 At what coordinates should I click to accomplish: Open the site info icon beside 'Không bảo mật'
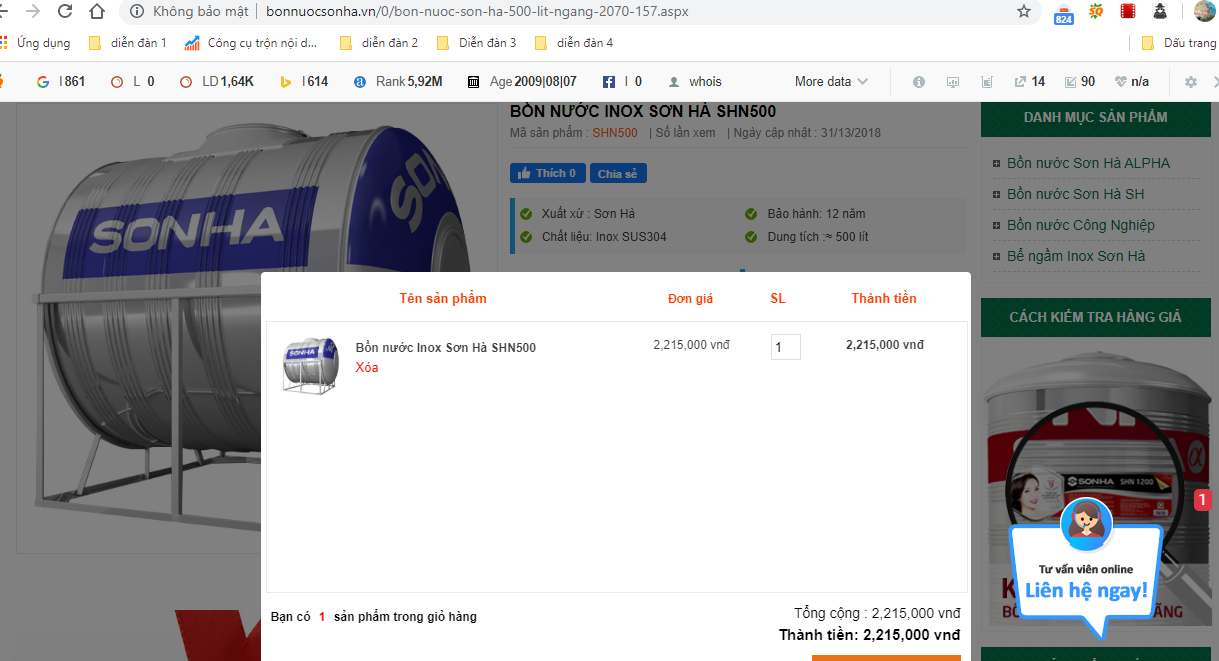(x=137, y=12)
